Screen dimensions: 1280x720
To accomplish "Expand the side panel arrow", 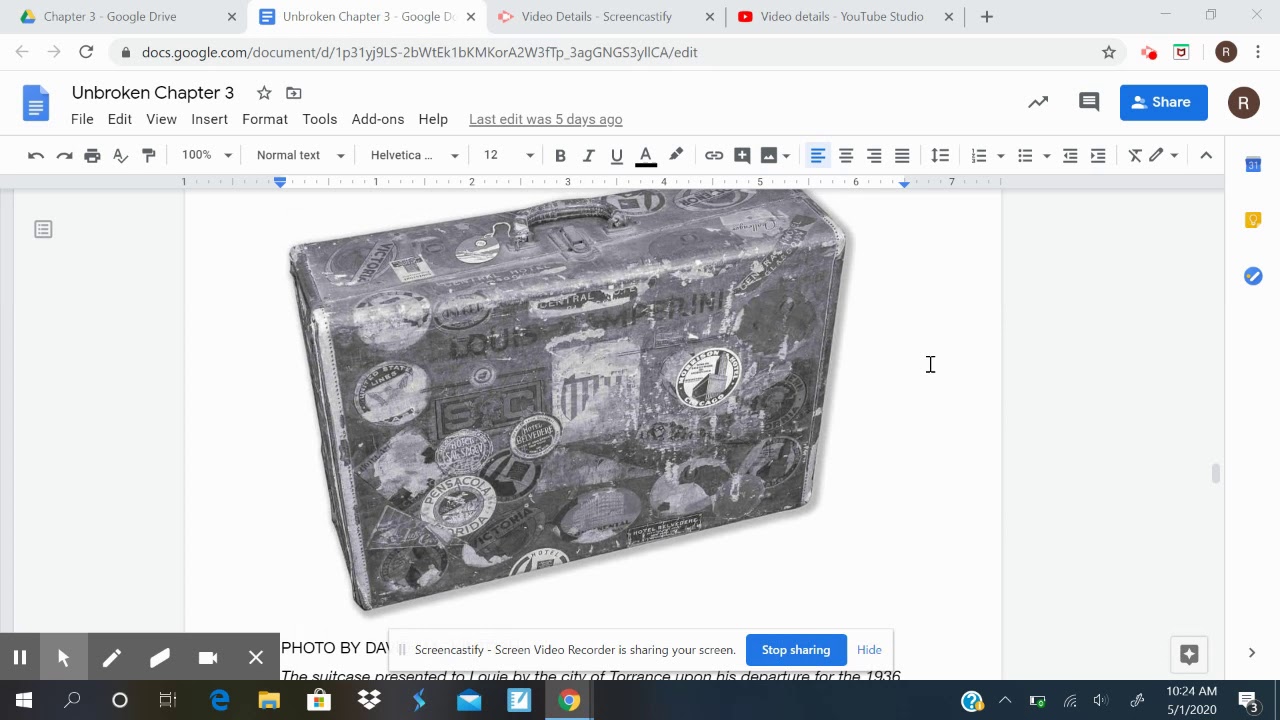I will pyautogui.click(x=1252, y=653).
